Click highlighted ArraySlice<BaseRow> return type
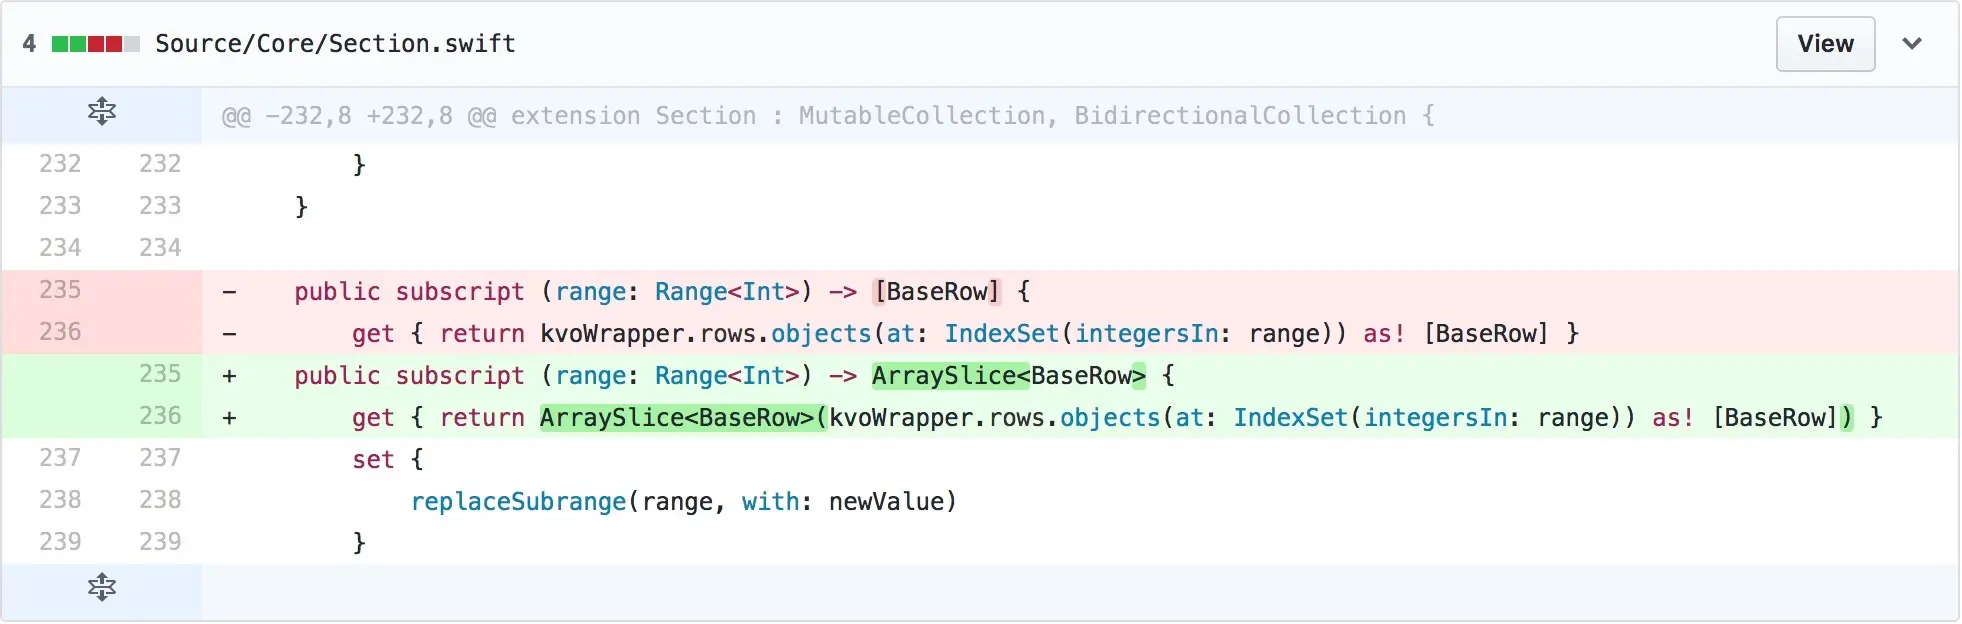1962x624 pixels. 1008,376
